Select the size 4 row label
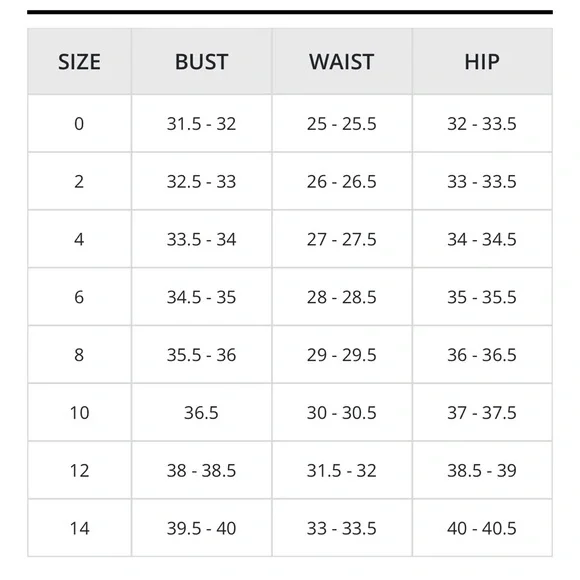The width and height of the screenshot is (580, 580). point(79,239)
